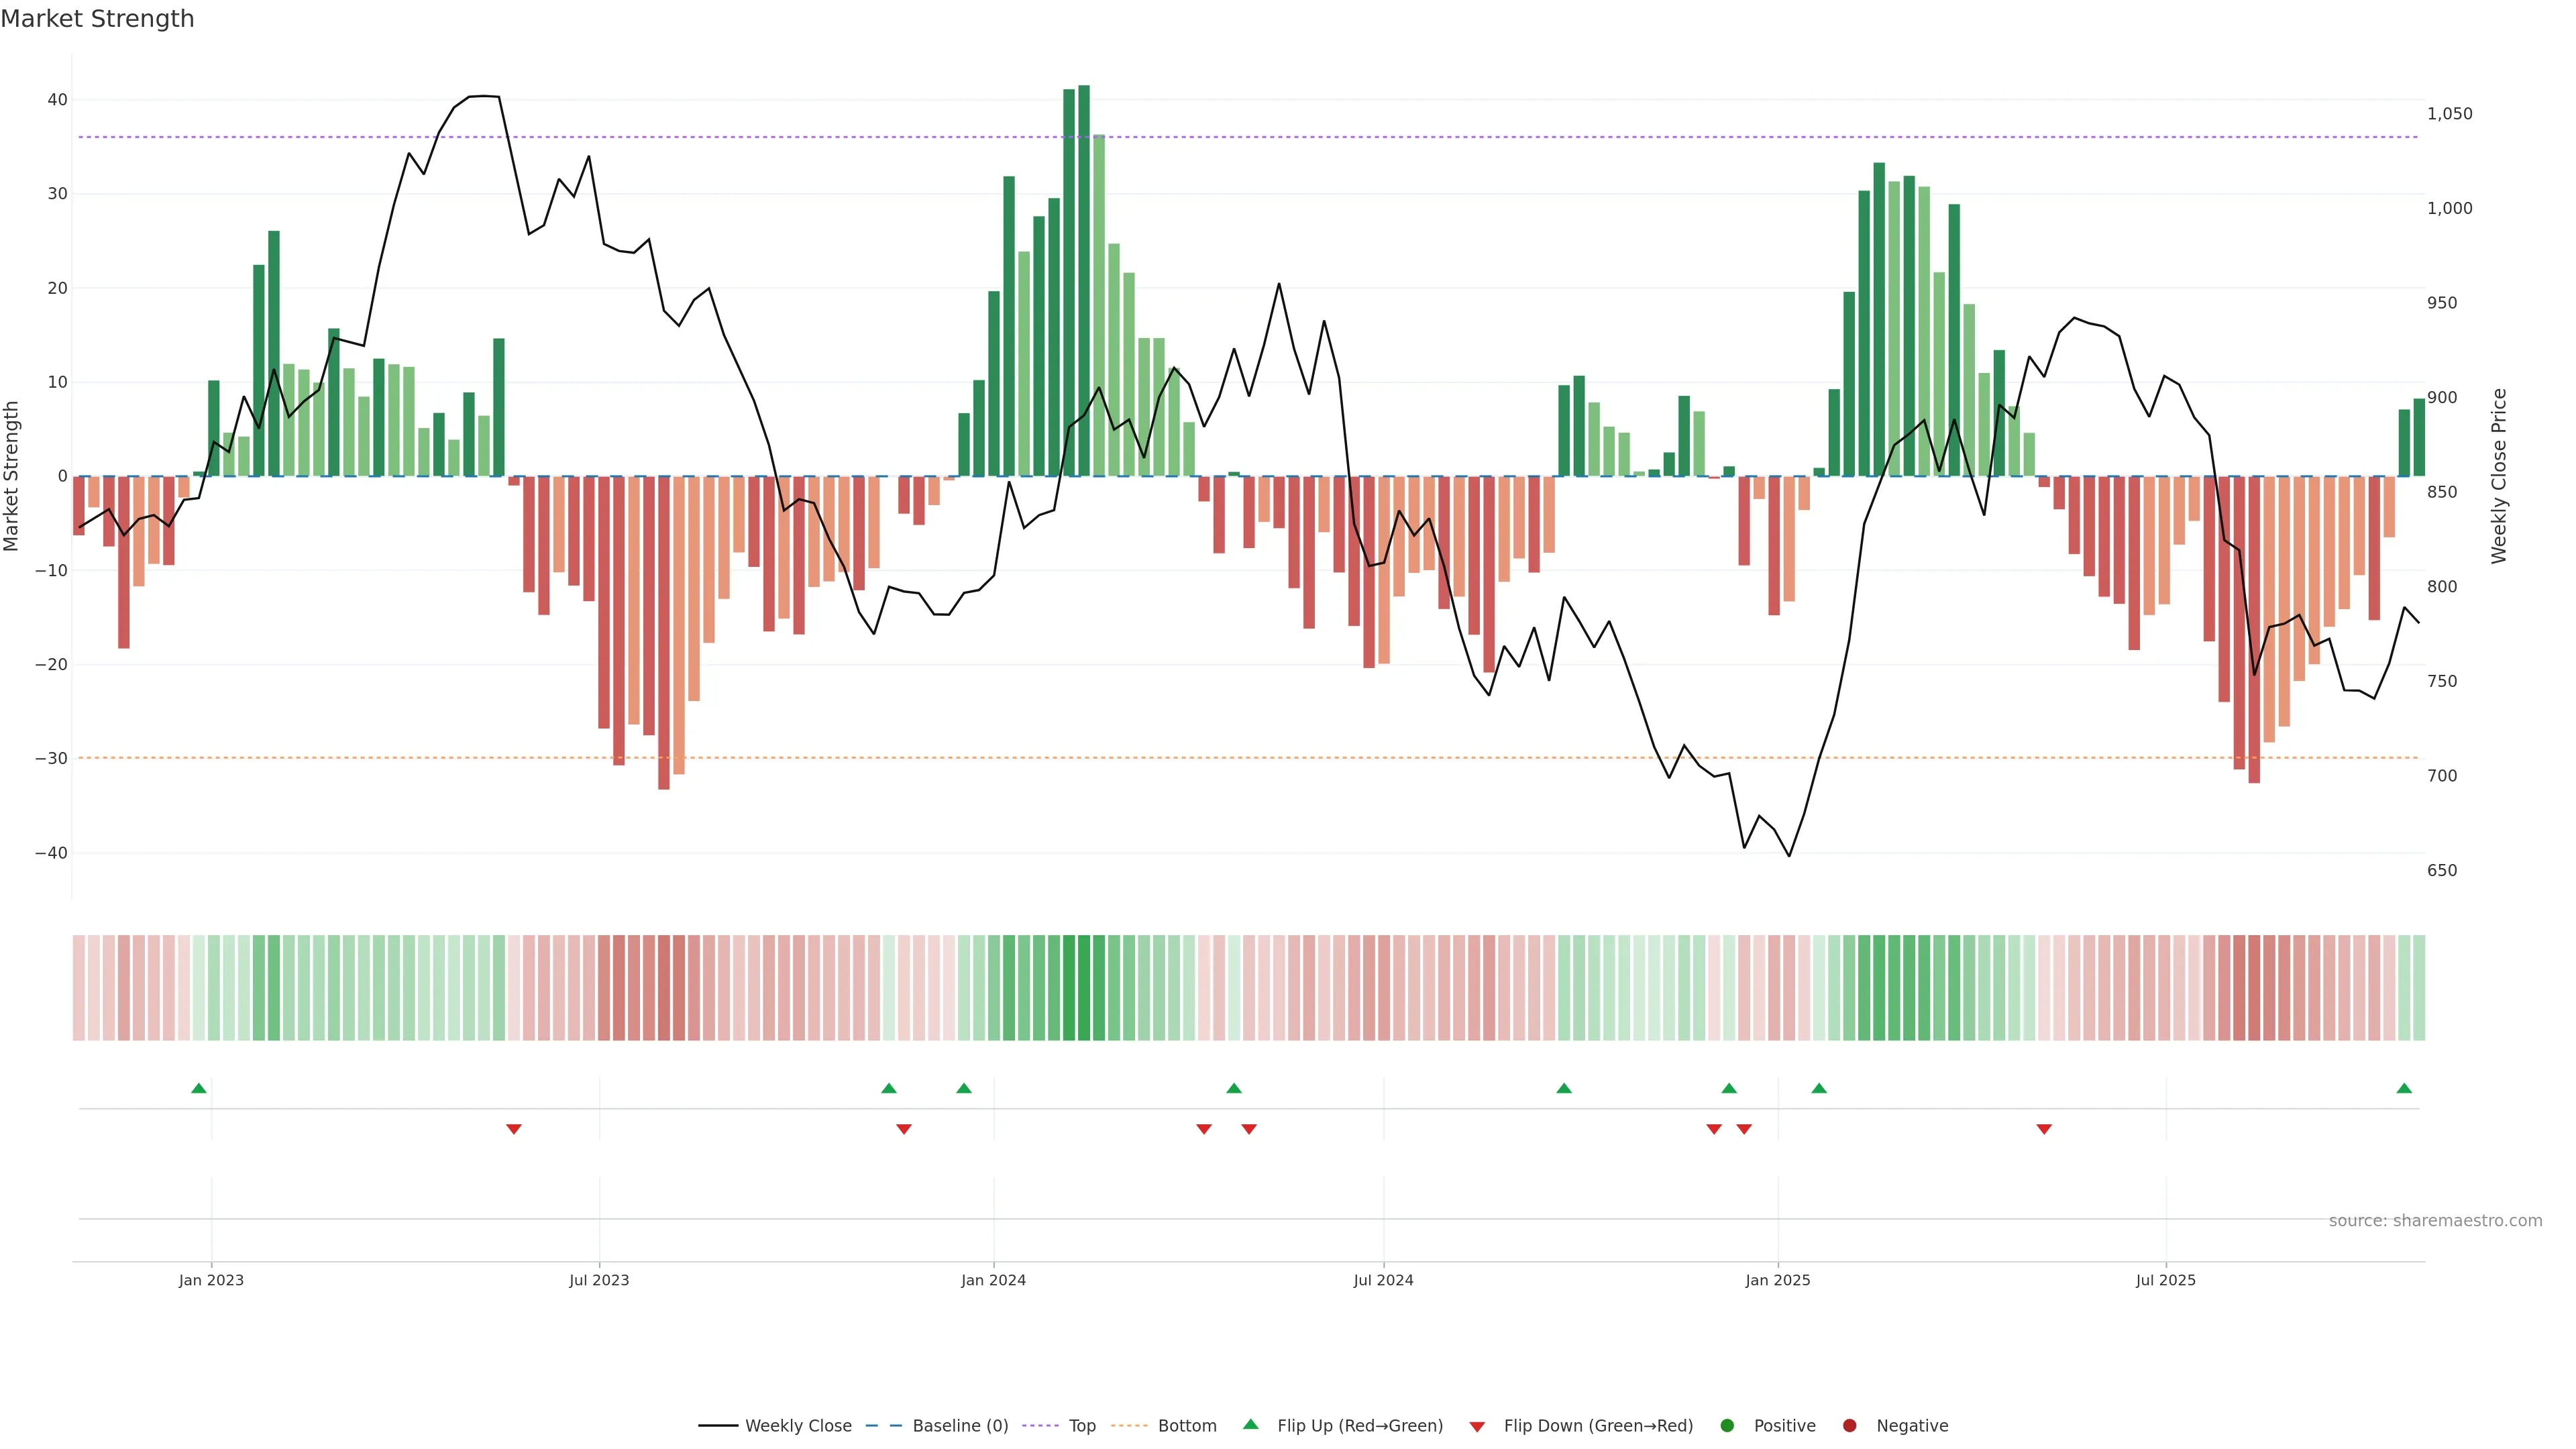Toggle the Weekly Close legend entry
This screenshot has height=1449, width=2576.
pos(797,1426)
